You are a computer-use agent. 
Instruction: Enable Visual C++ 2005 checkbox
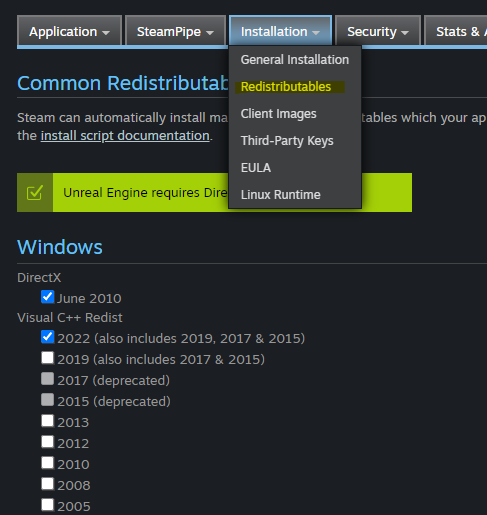coord(47,505)
